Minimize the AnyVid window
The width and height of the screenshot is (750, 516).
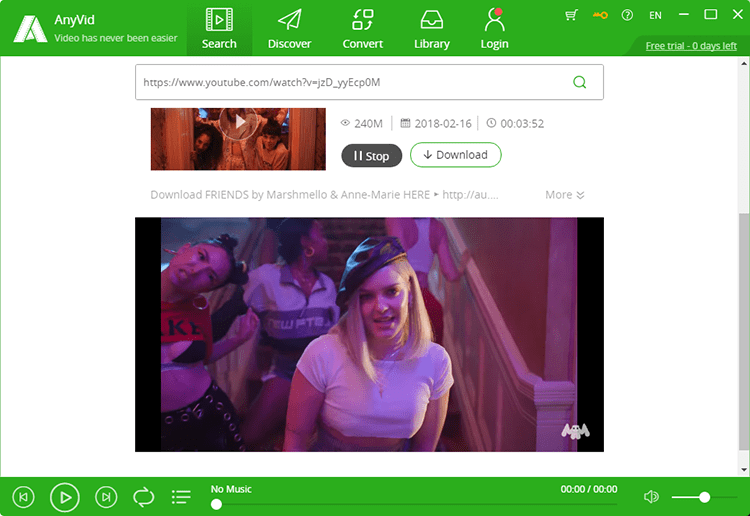tap(684, 15)
